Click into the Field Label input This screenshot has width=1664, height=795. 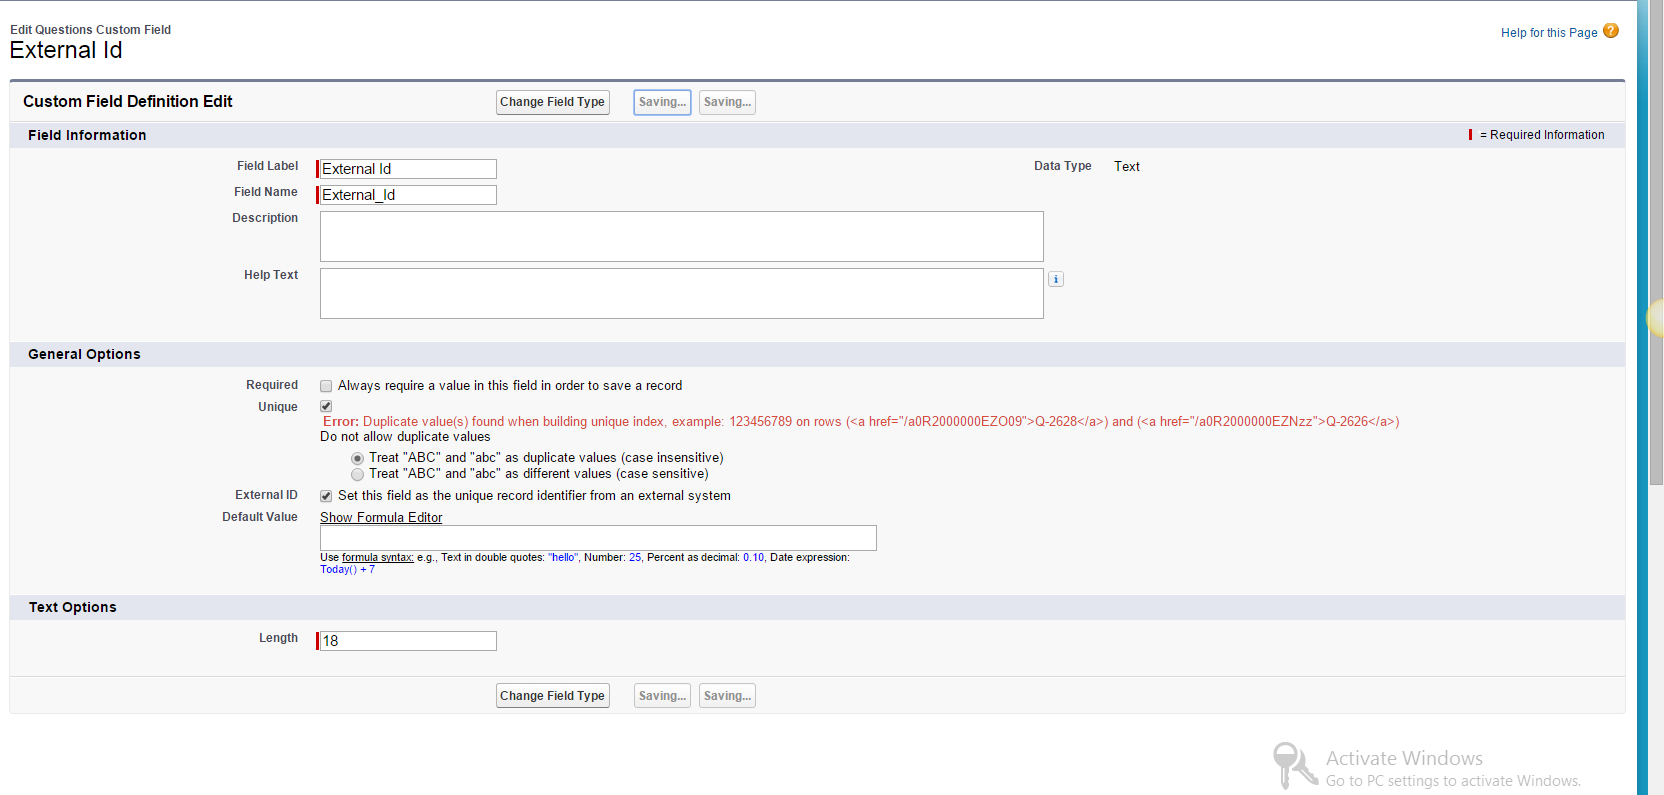(407, 169)
